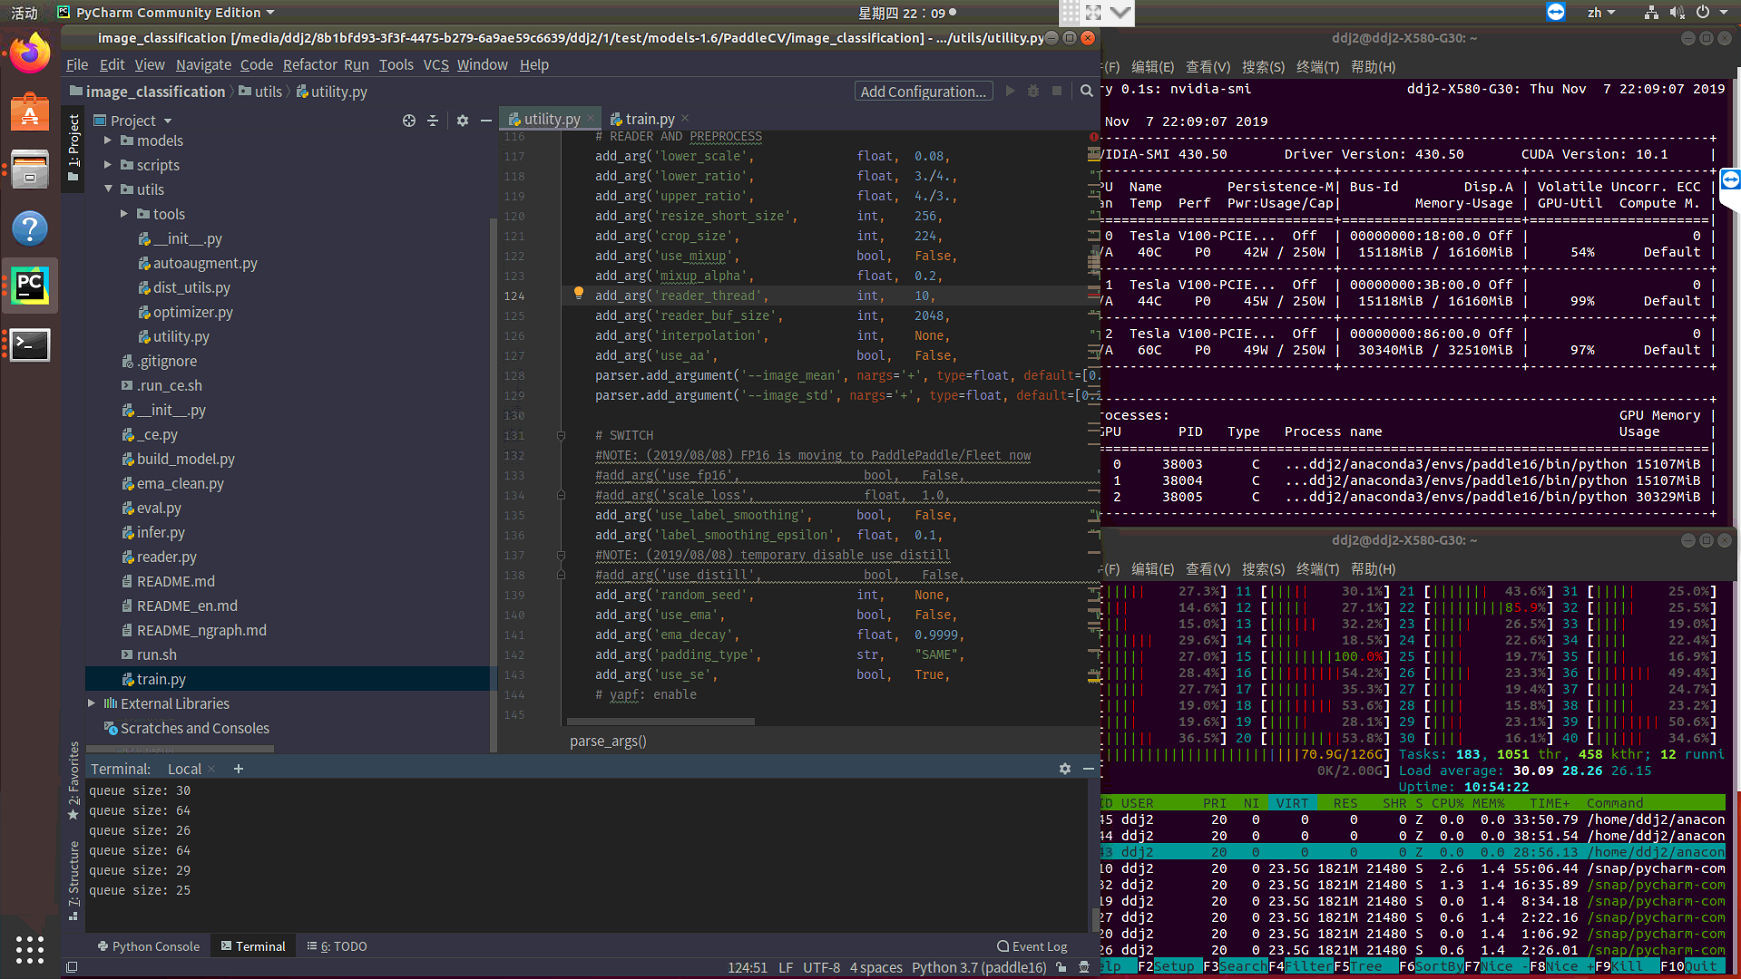Toggle the 1: Project side tool window
Viewport: 1741px width, 979px height.
coord(73,147)
